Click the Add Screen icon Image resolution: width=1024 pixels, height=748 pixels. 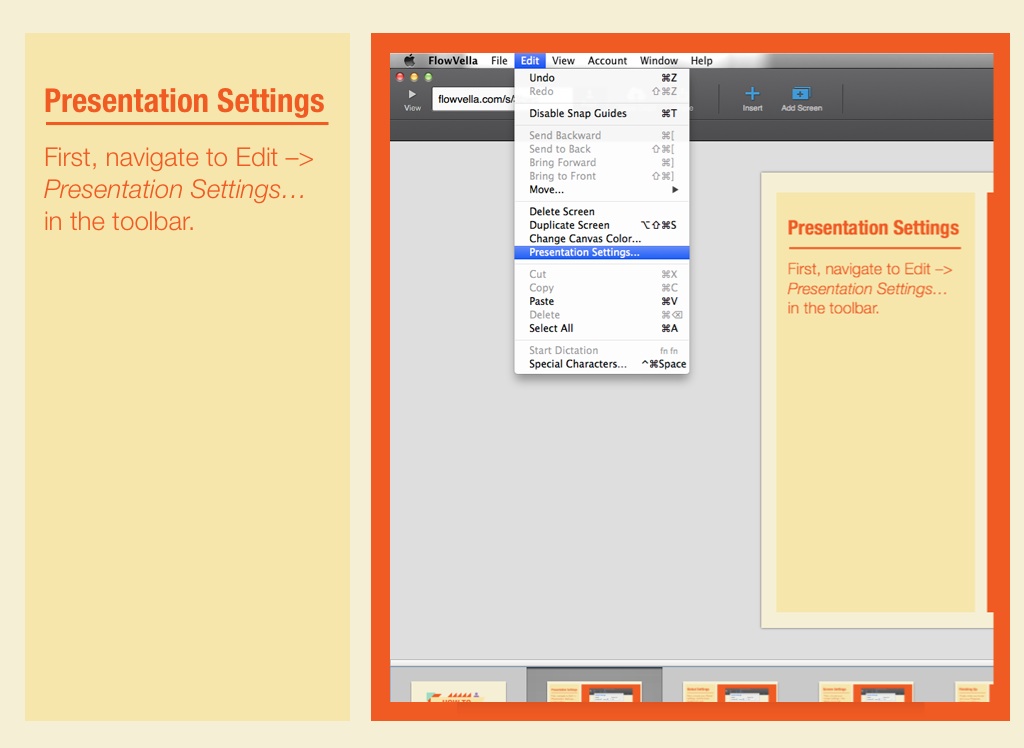tap(801, 95)
